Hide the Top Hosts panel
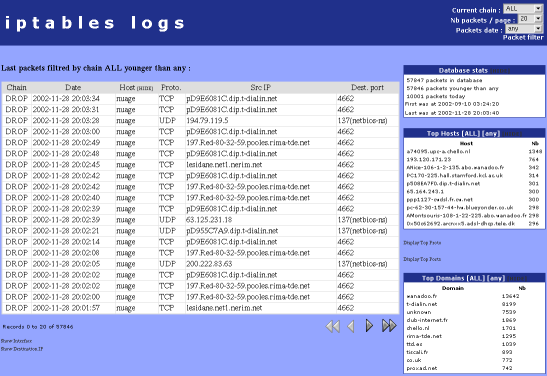The height and width of the screenshot is (376, 547). pyautogui.click(x=512, y=134)
